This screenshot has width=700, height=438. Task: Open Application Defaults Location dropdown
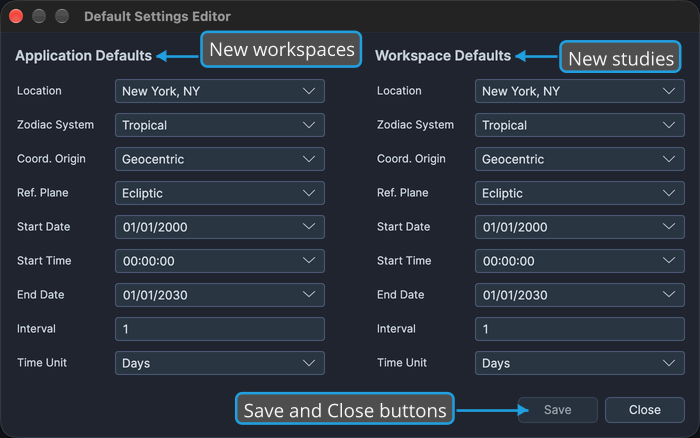[x=220, y=91]
